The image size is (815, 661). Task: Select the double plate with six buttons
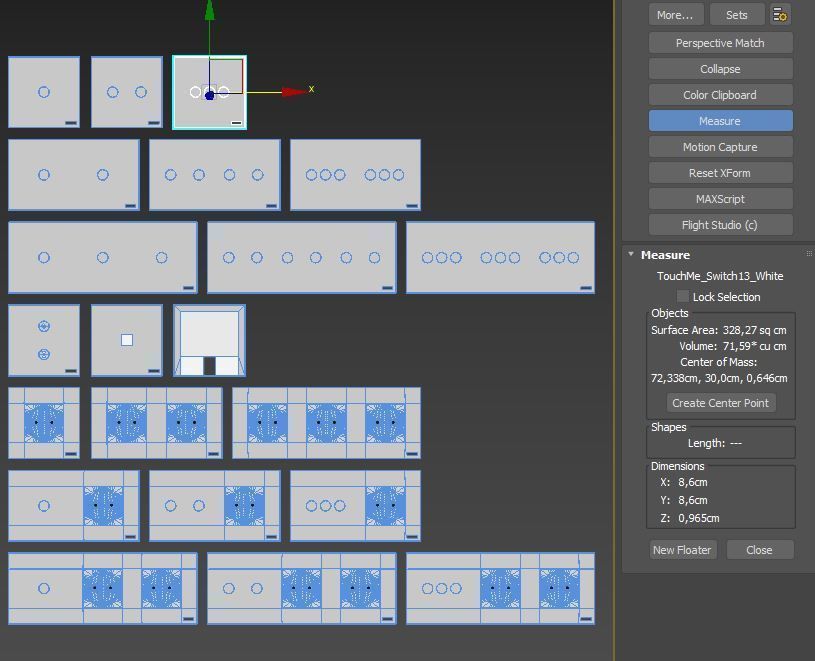pos(356,175)
